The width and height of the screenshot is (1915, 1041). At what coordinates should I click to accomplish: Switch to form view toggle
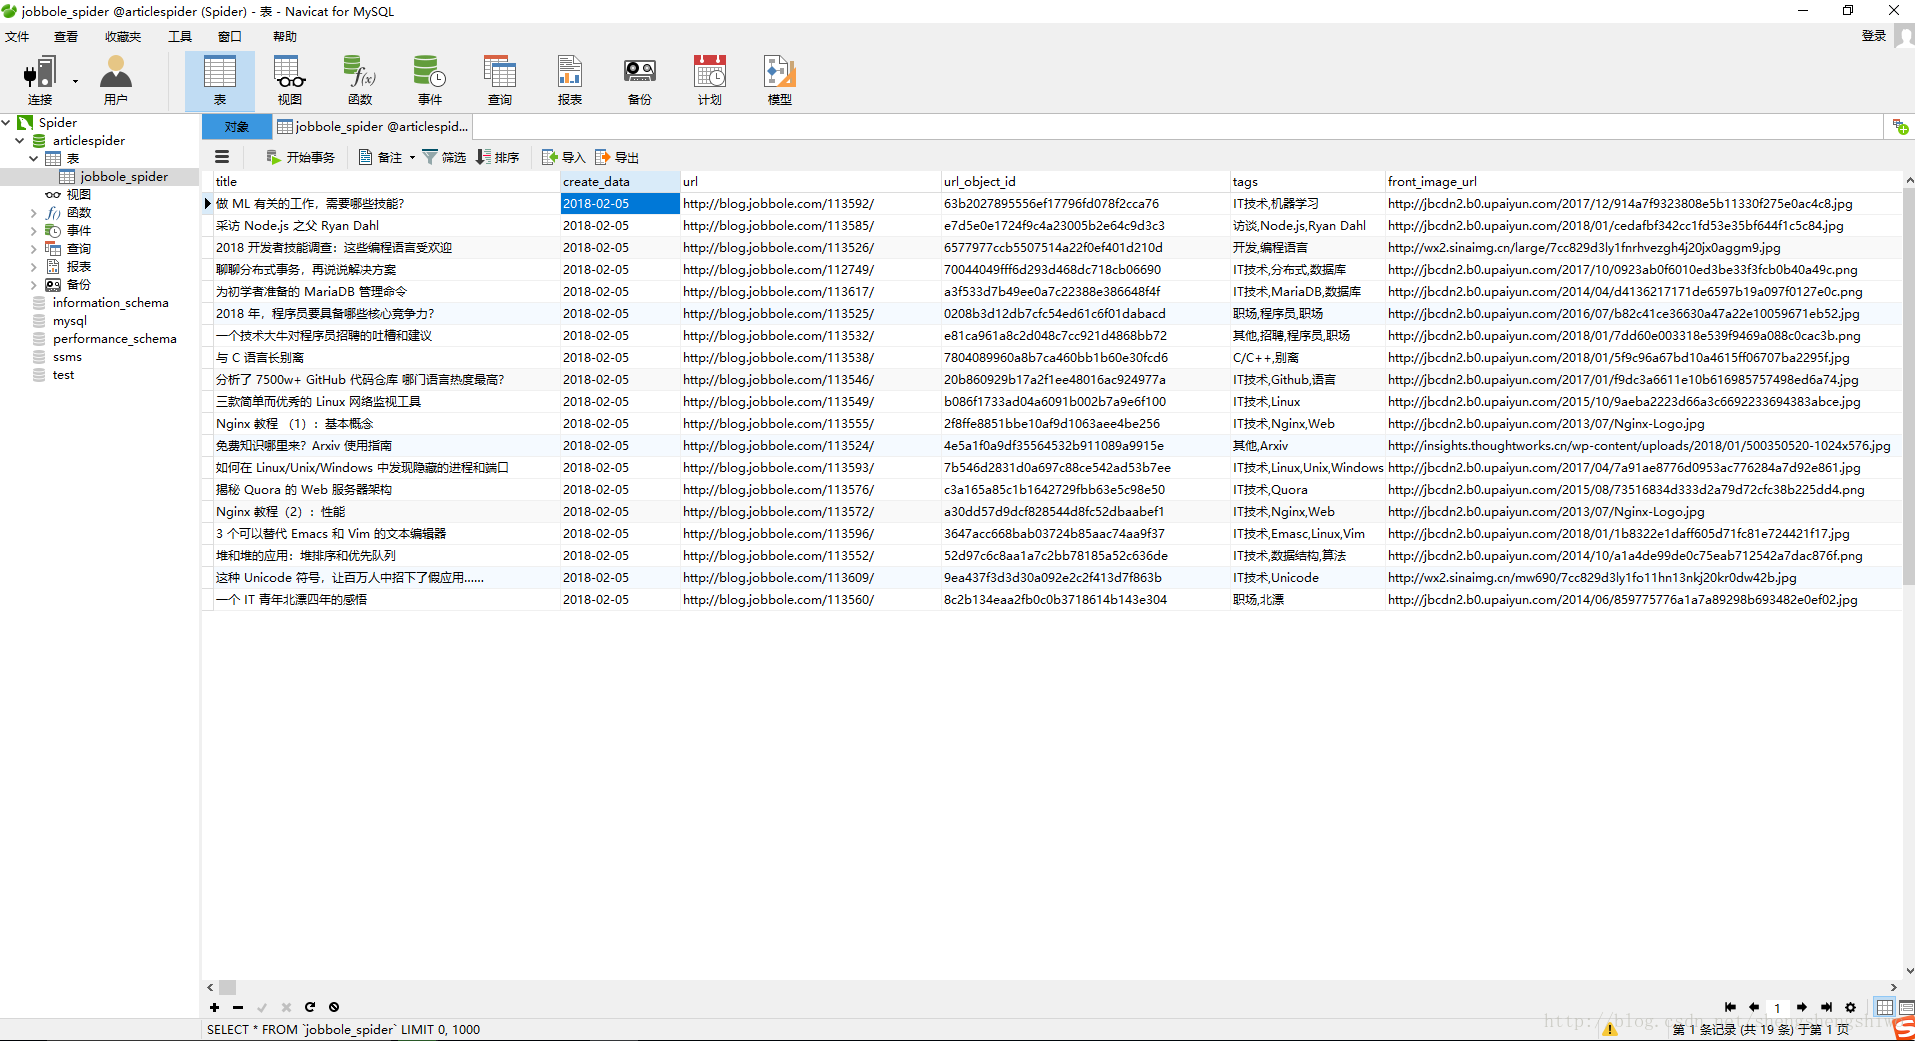click(1906, 1007)
